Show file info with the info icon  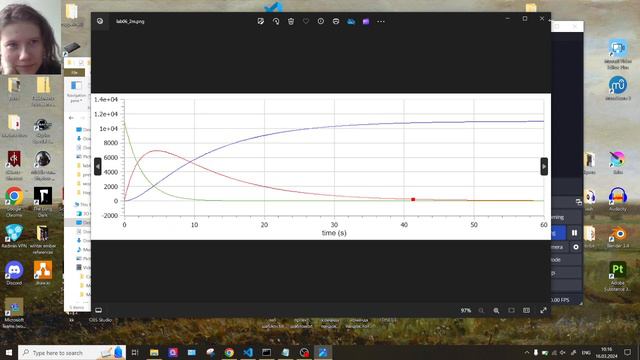(x=321, y=21)
